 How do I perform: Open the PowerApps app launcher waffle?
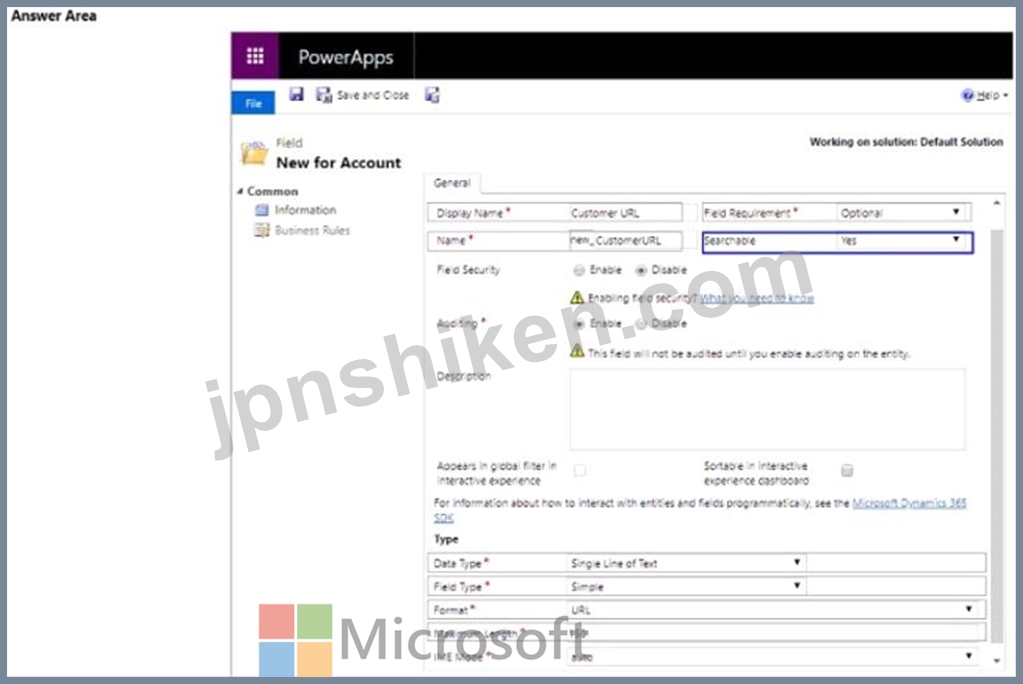pyautogui.click(x=255, y=56)
